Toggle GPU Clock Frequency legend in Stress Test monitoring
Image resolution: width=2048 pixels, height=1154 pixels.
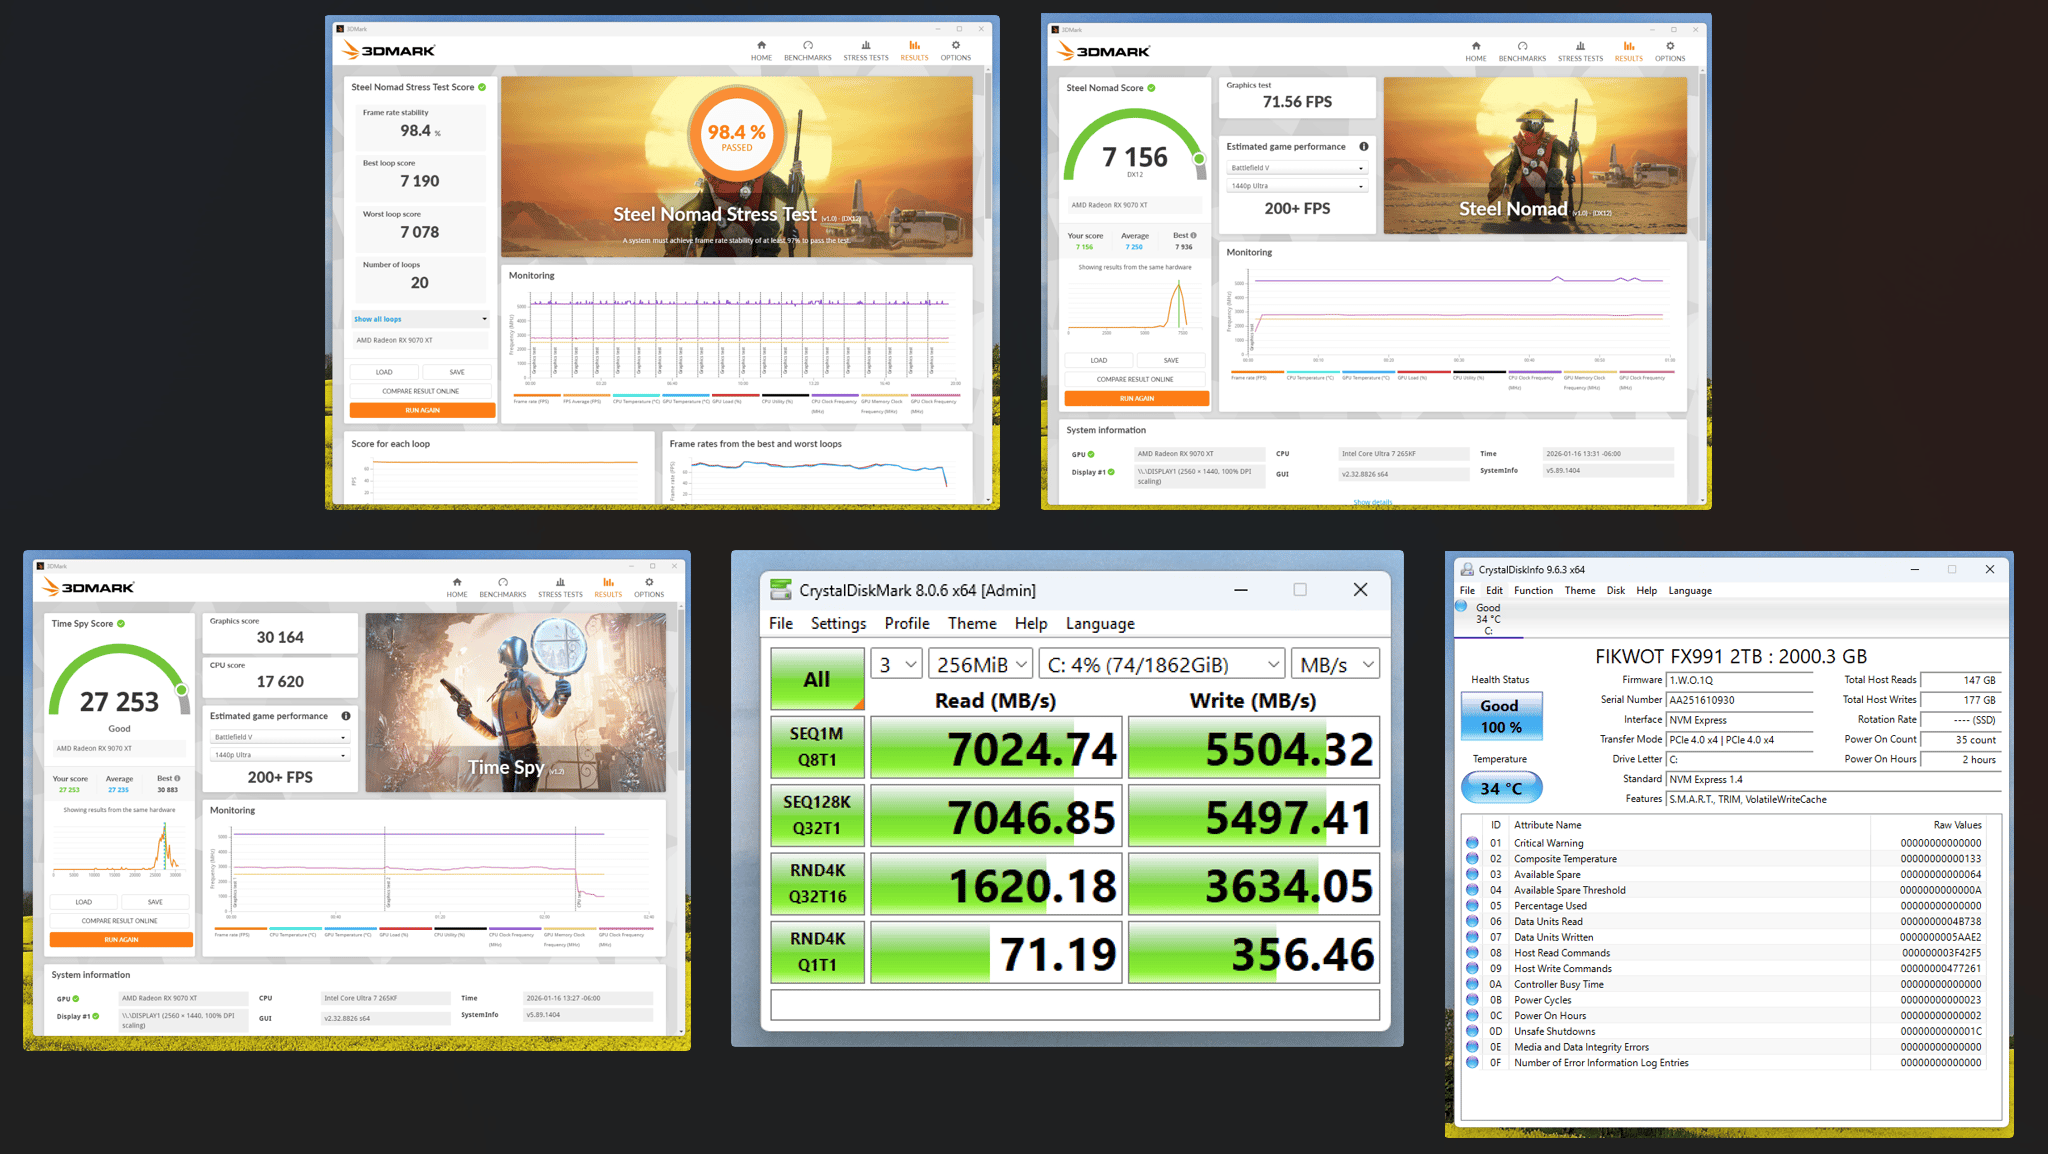935,402
